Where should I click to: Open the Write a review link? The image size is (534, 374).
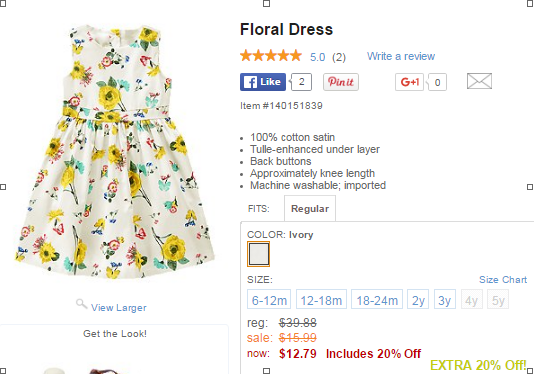coord(401,56)
